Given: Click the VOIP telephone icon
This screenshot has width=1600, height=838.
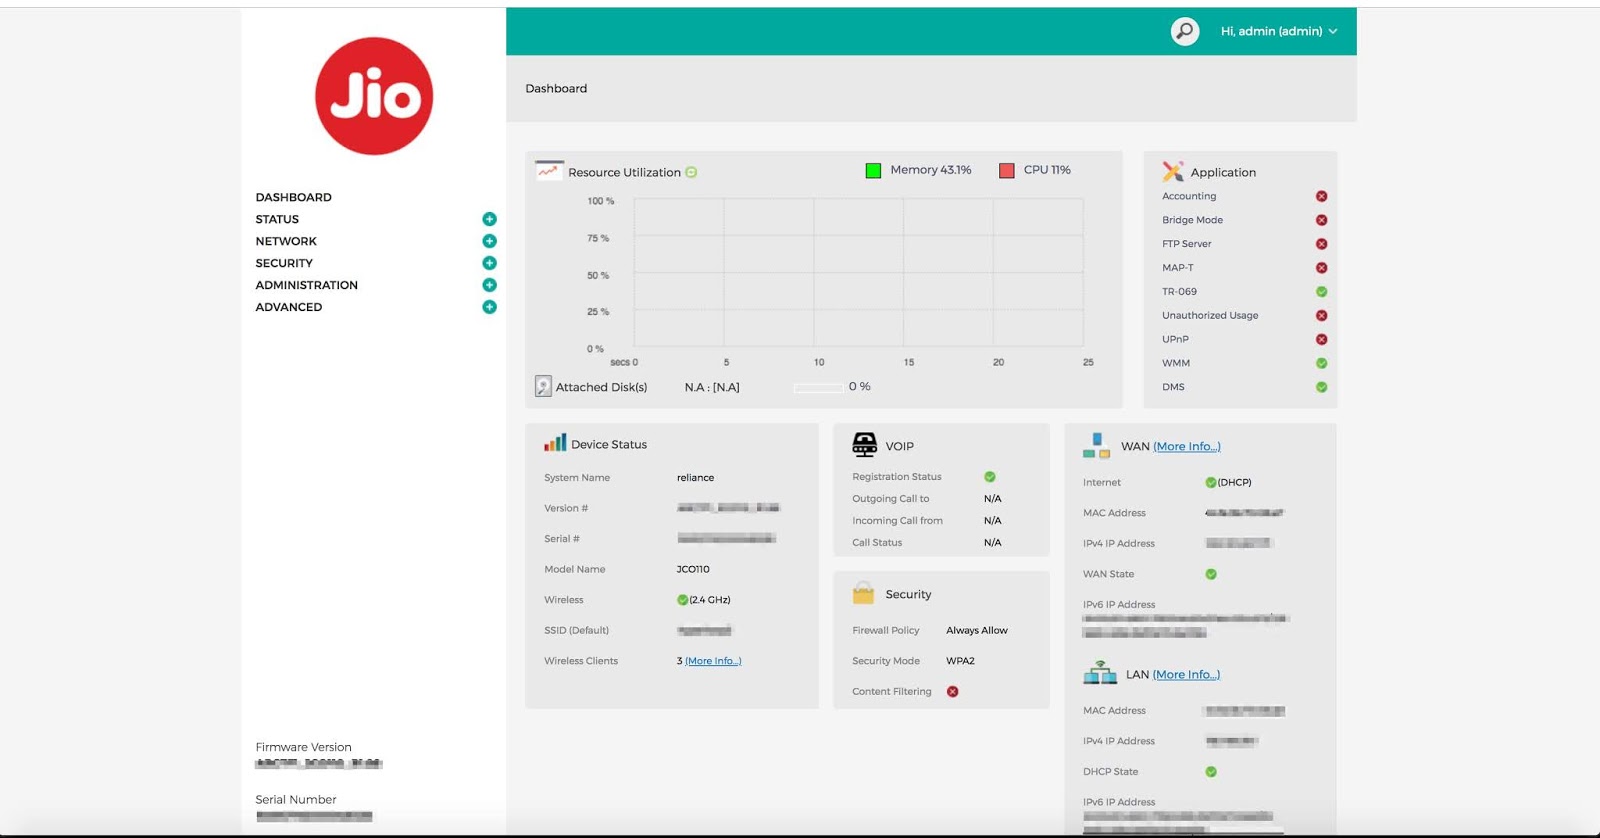Looking at the screenshot, I should 865,444.
